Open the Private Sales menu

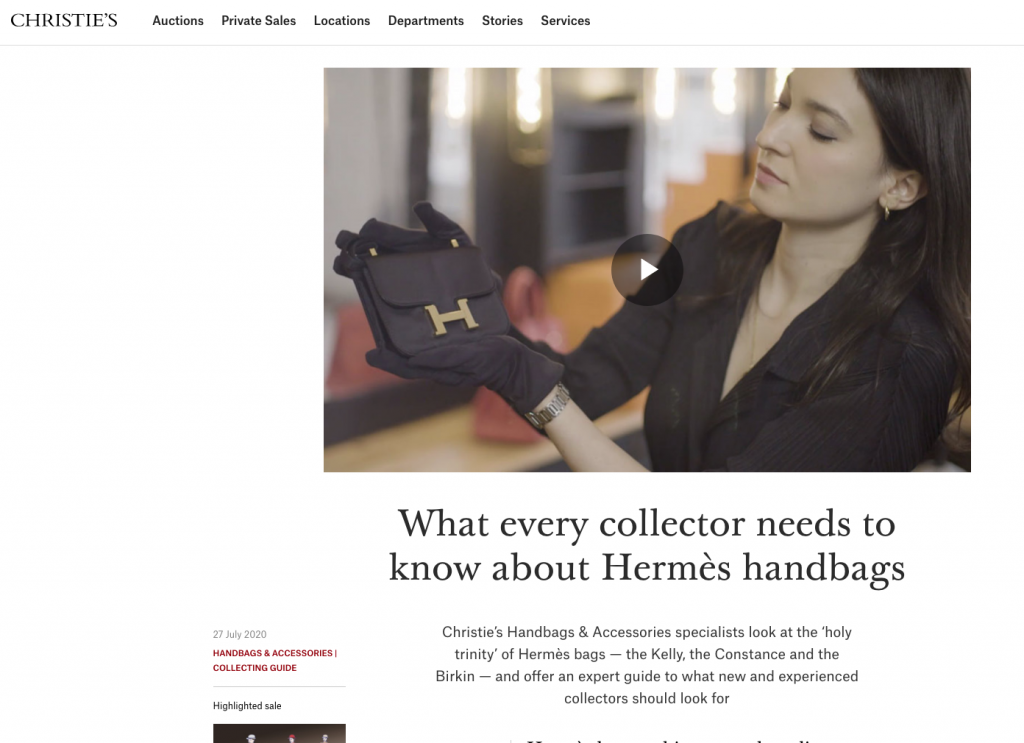[259, 21]
